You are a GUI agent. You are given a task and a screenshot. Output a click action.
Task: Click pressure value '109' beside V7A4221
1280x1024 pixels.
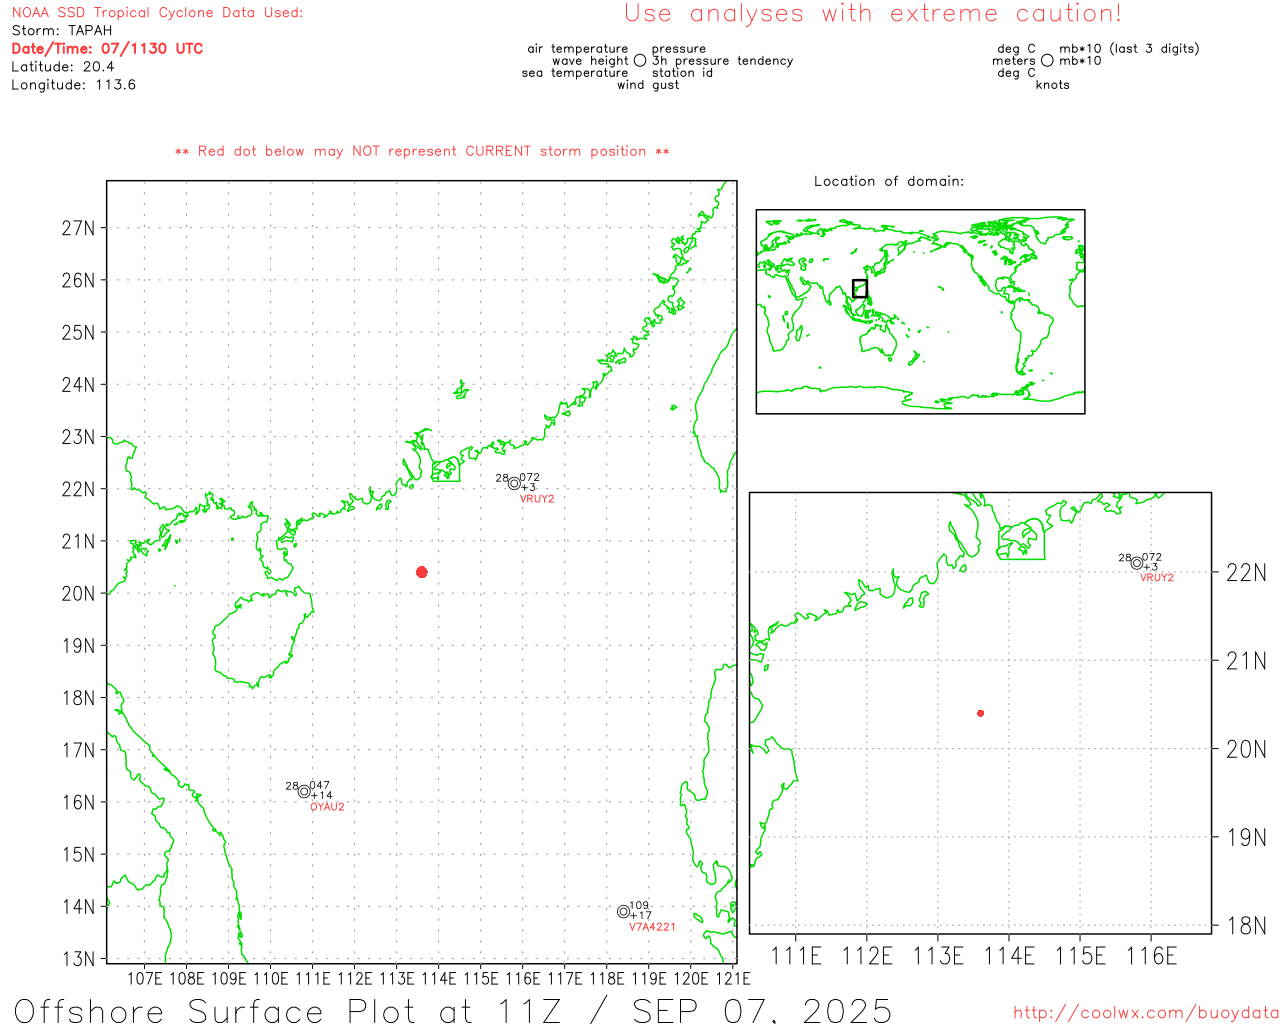639,906
